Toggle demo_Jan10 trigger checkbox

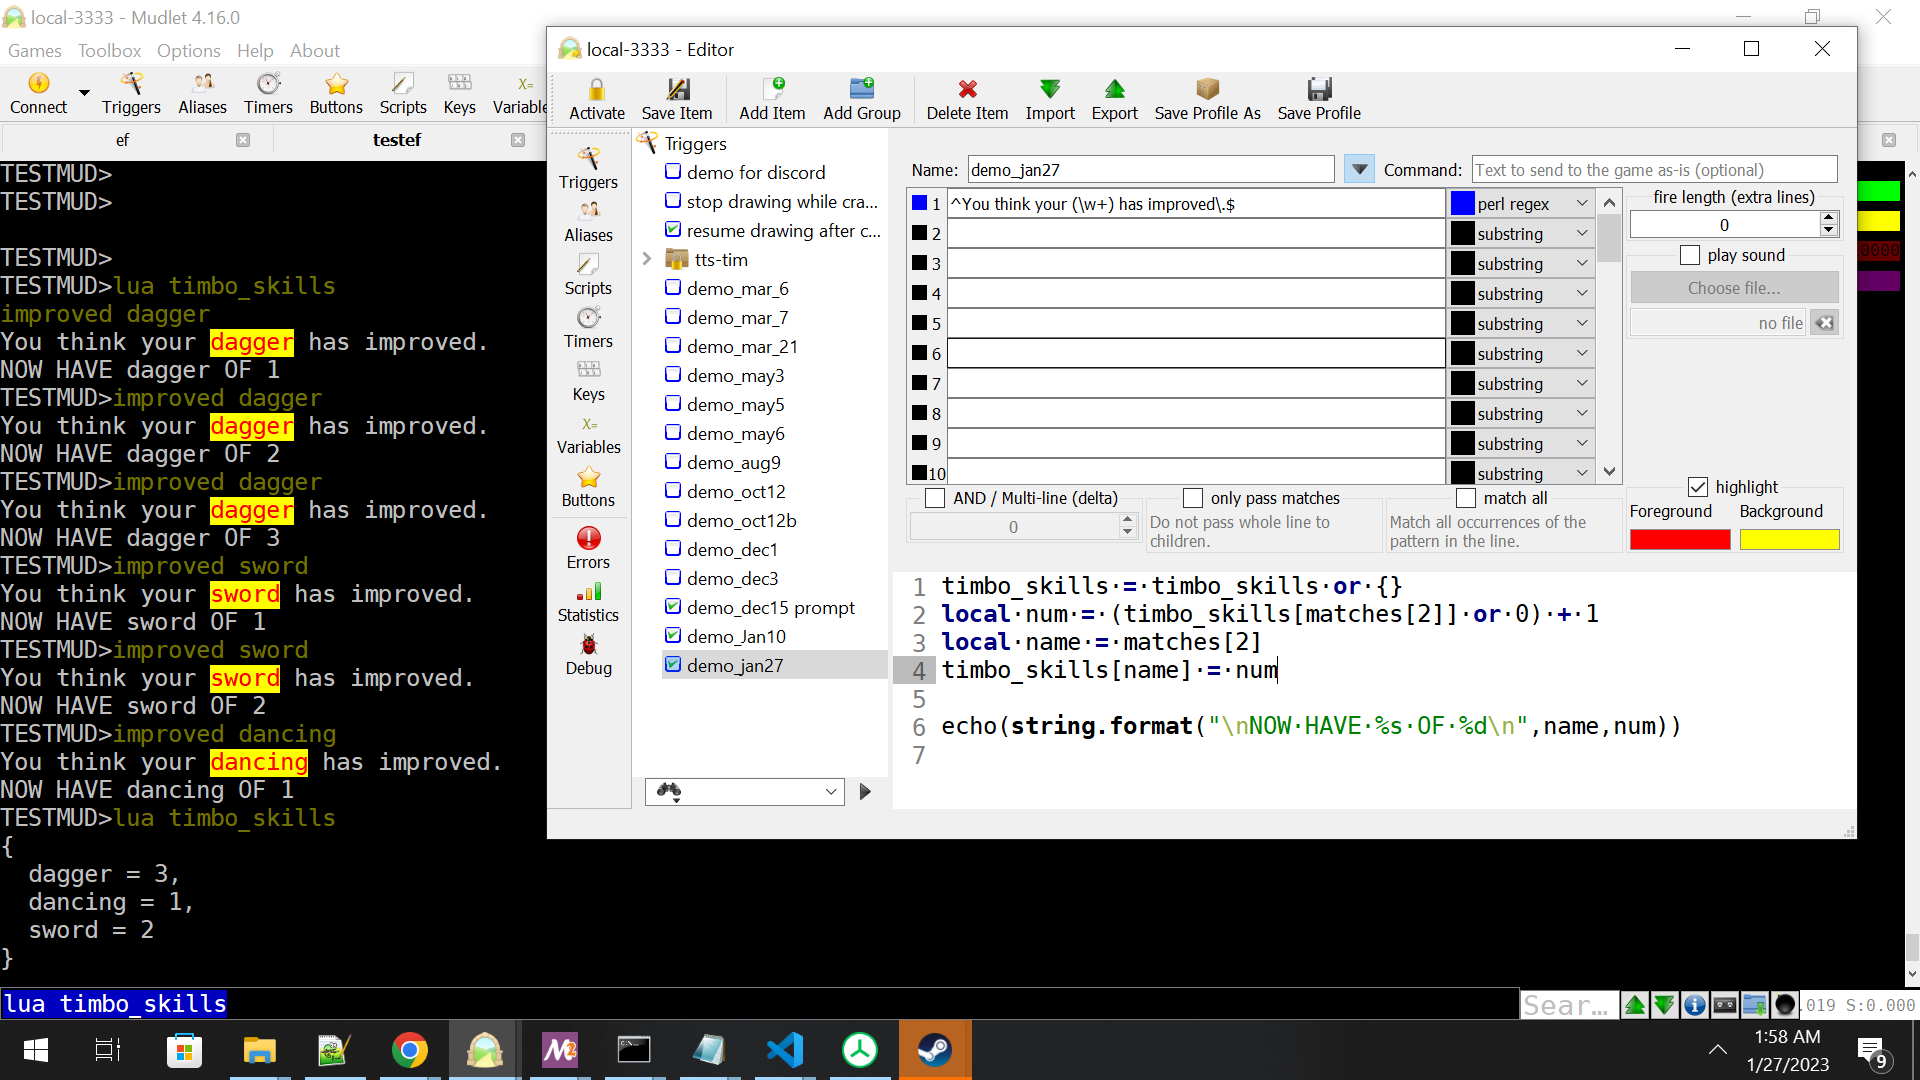[673, 636]
